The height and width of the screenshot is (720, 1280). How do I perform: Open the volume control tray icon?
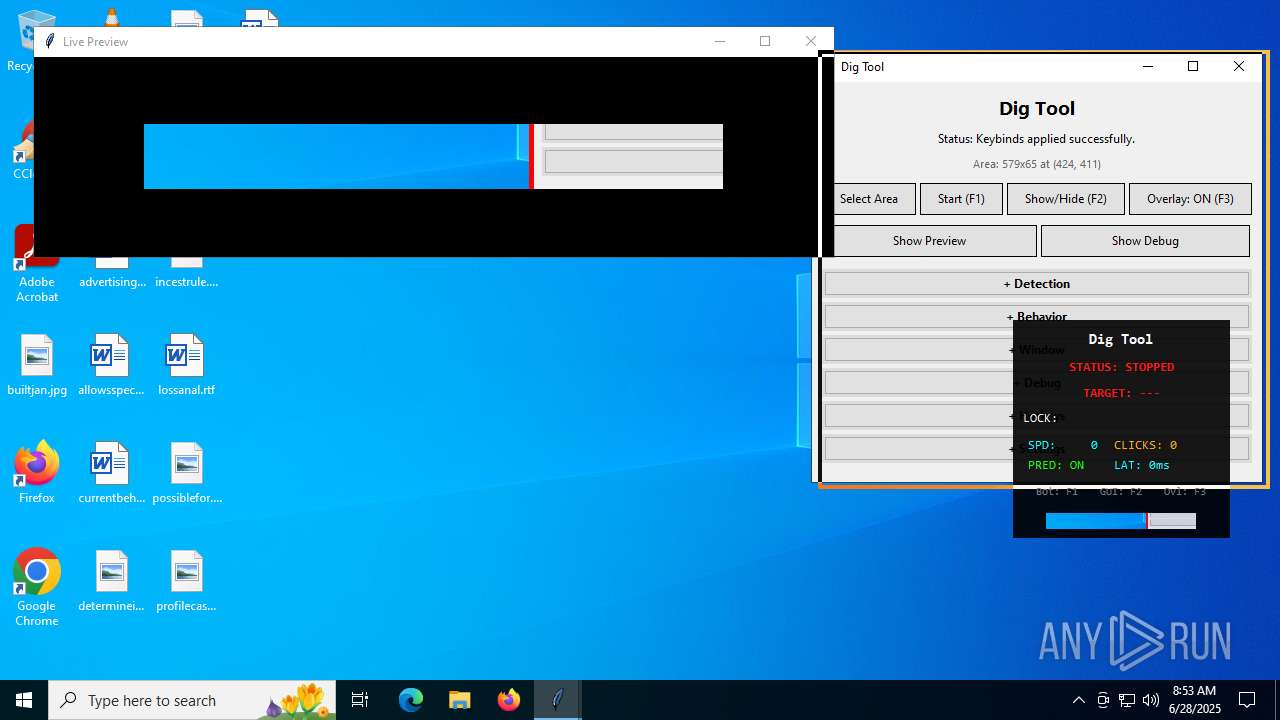[x=1151, y=700]
